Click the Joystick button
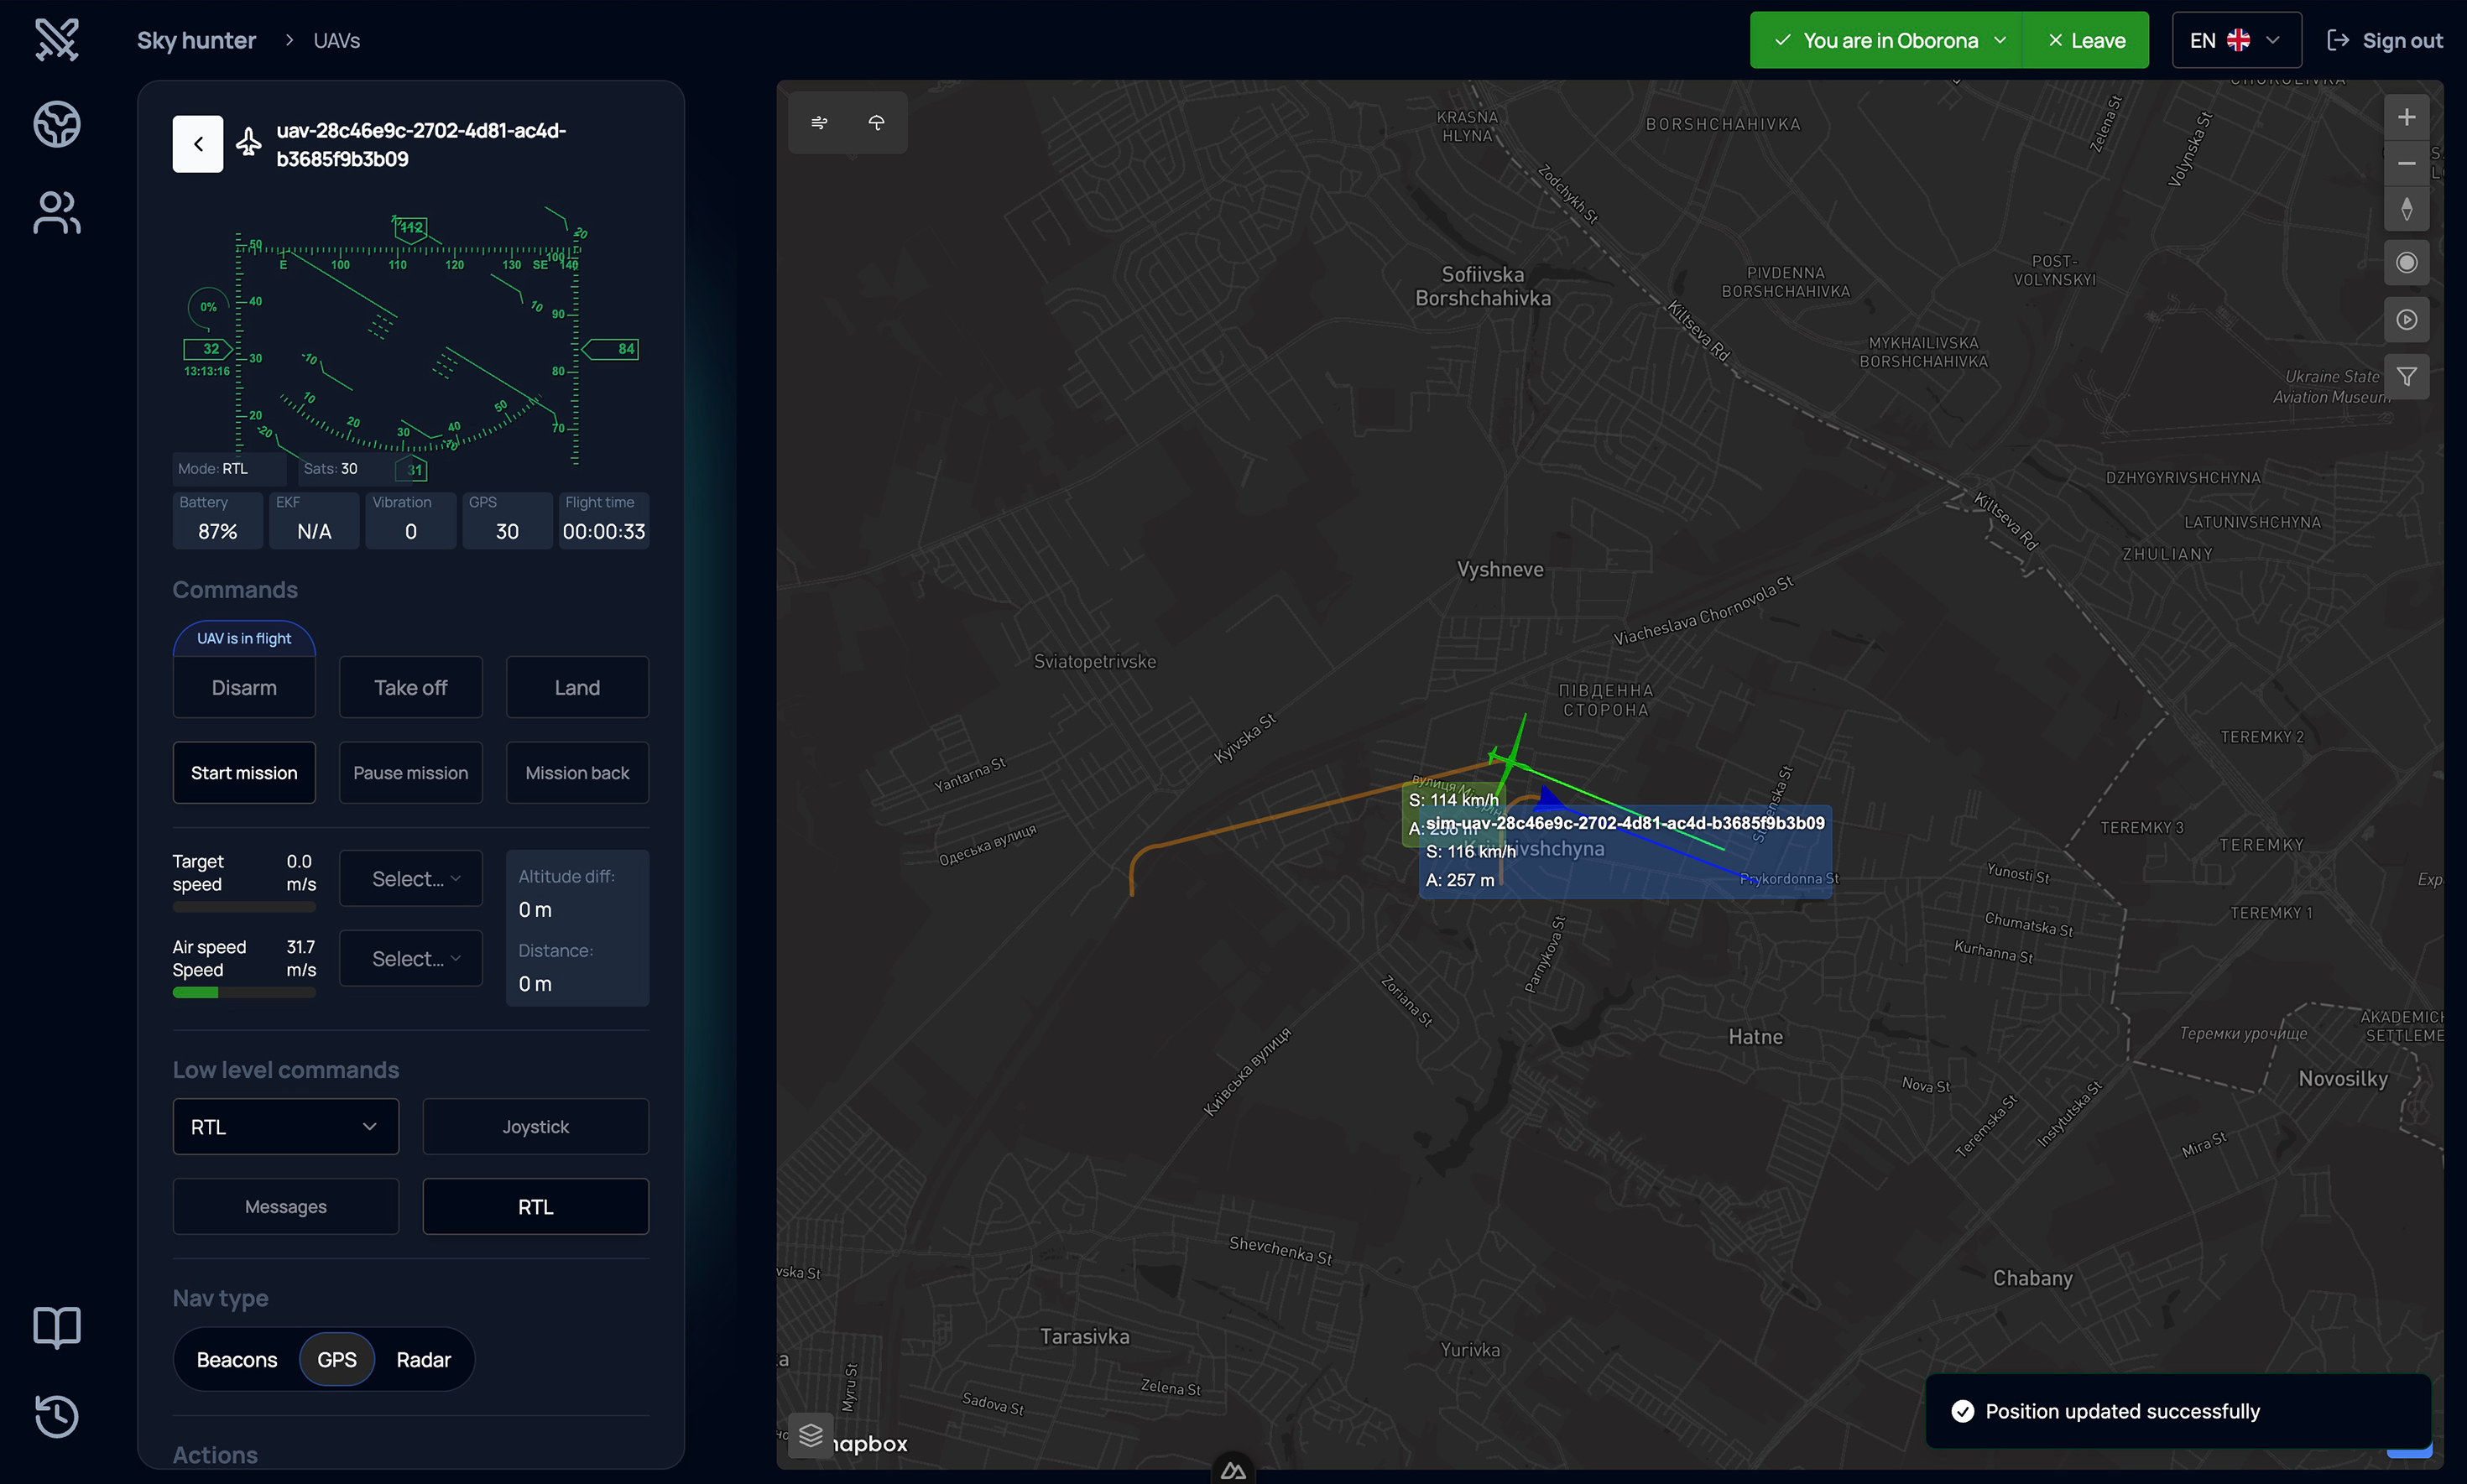 tap(535, 1126)
